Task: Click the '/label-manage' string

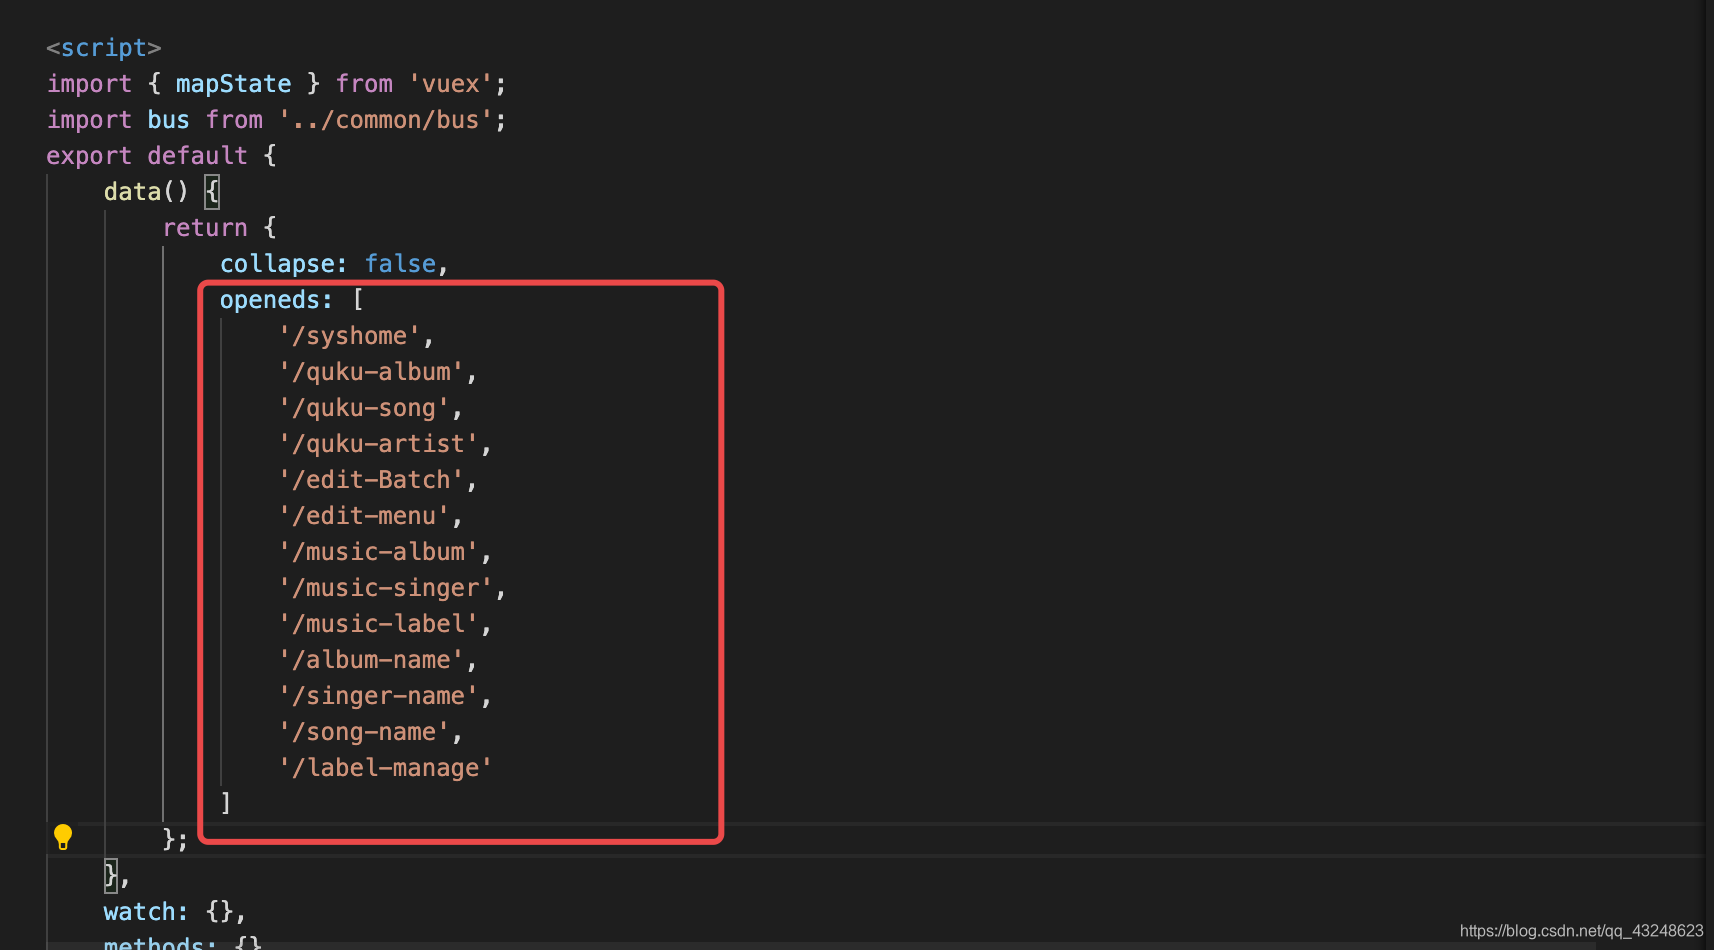Action: 386,768
